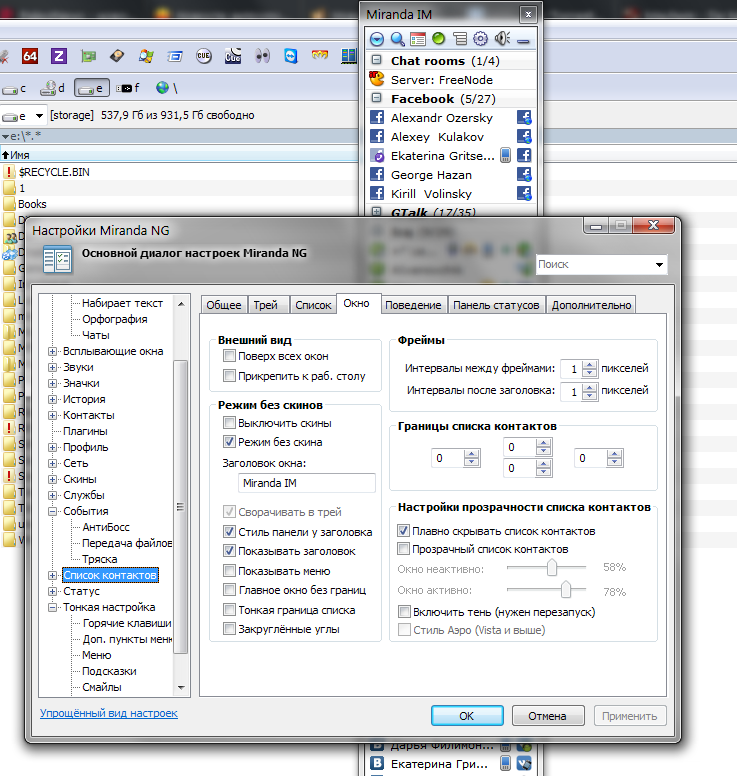Expand Список контактов tree node
This screenshot has width=737, height=776.
(x=52, y=576)
